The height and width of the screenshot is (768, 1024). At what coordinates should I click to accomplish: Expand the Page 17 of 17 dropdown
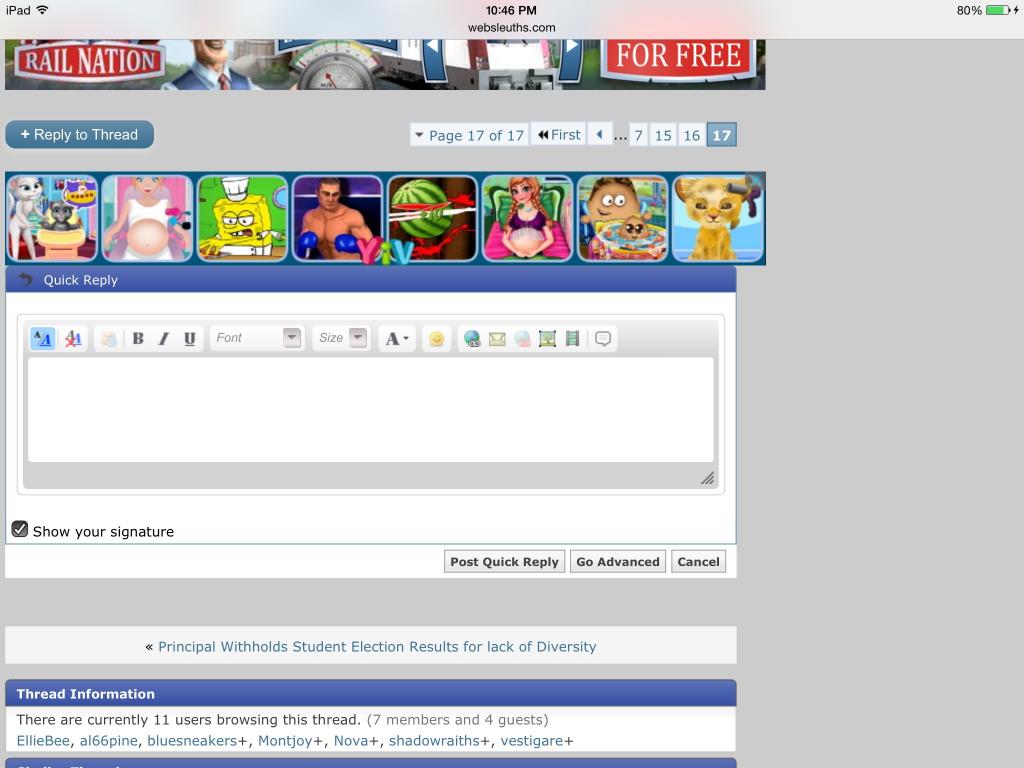click(468, 135)
